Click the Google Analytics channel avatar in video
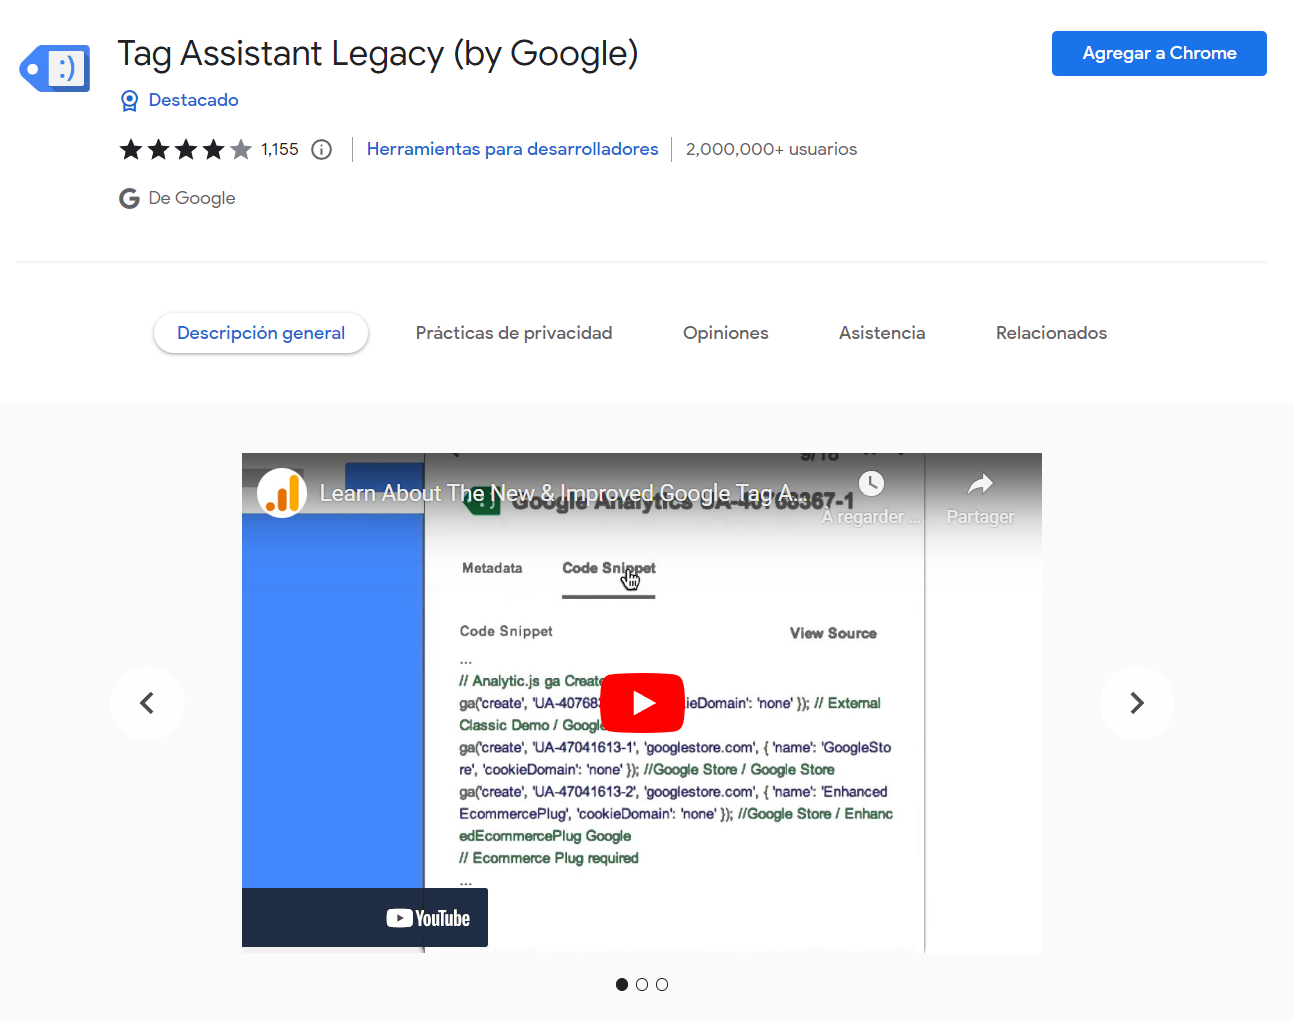1294x1020 pixels. click(x=282, y=493)
